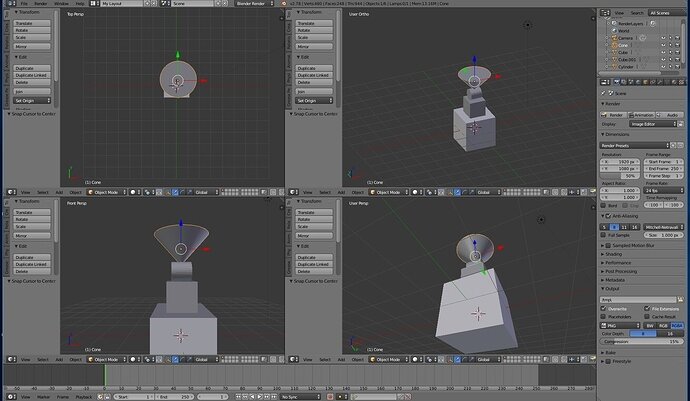This screenshot has width=690, height=401.
Task: Enable the Full Sample checkbox
Action: pyautogui.click(x=604, y=235)
